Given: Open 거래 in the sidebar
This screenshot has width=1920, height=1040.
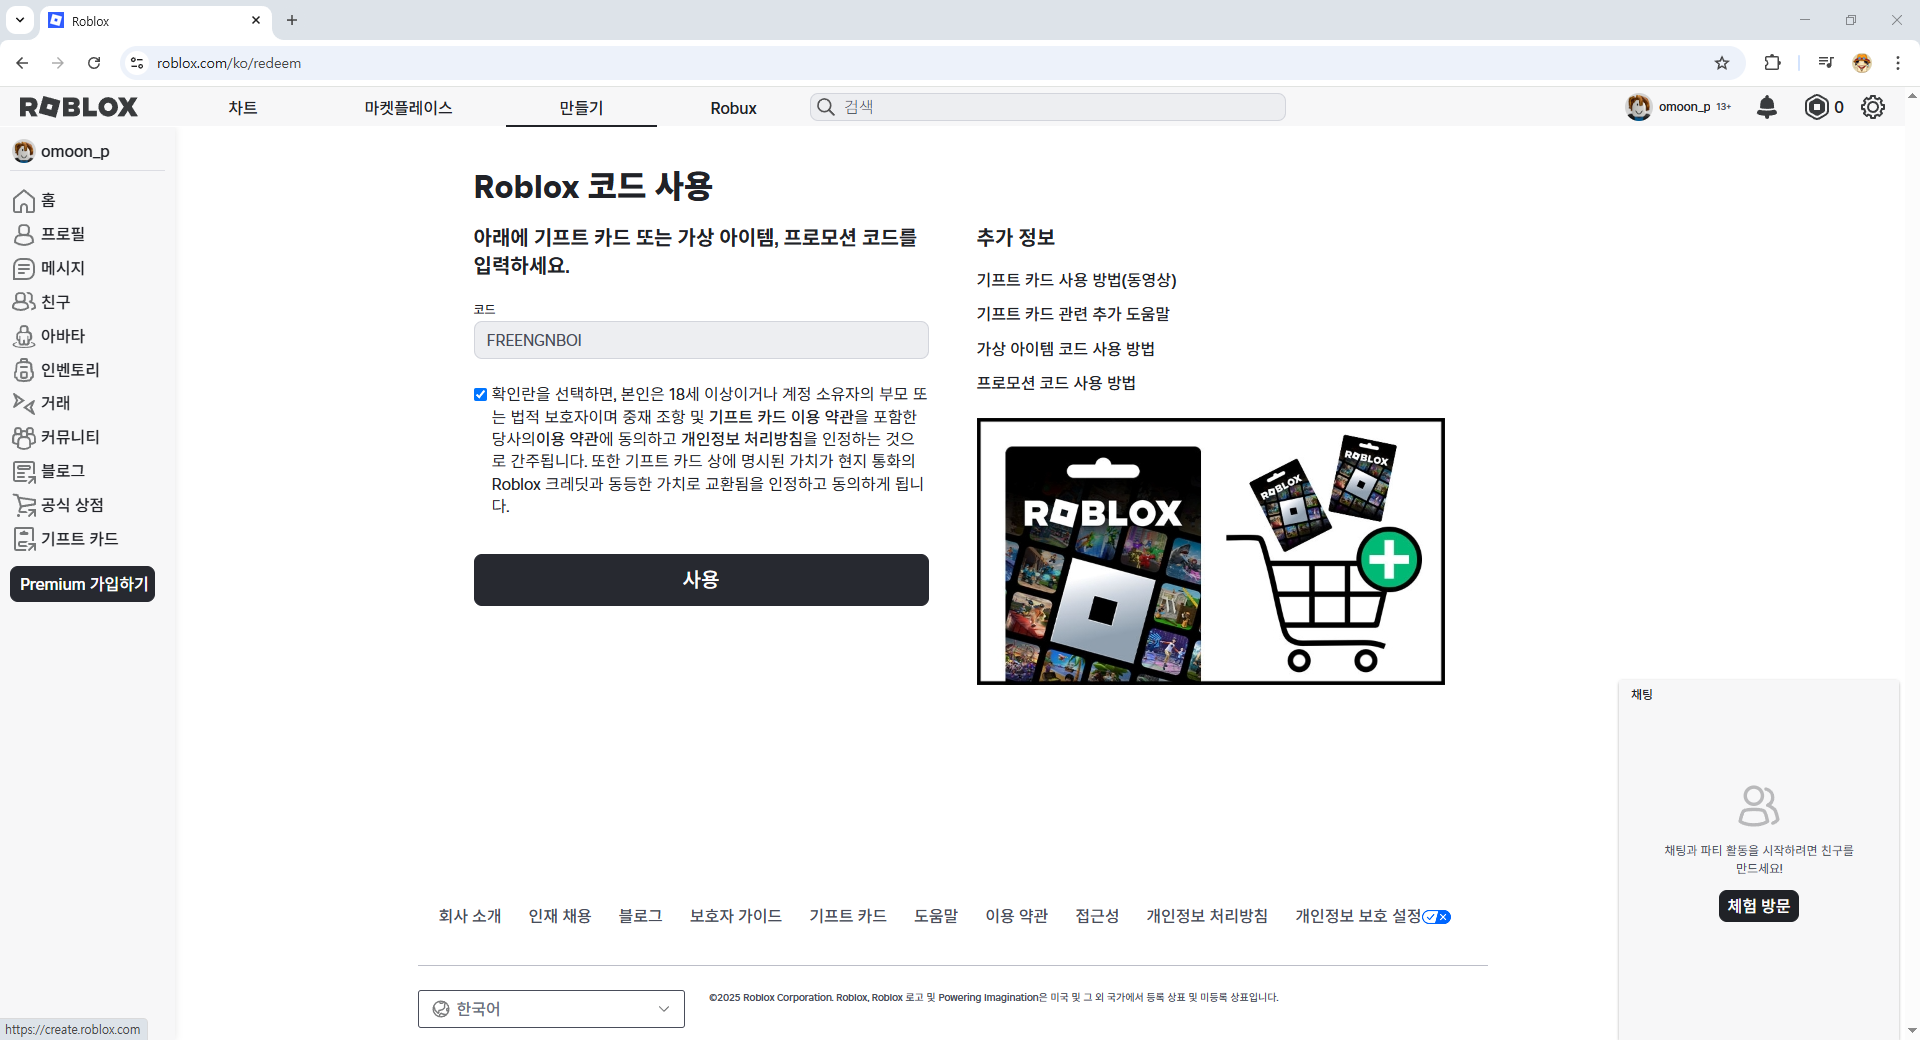Looking at the screenshot, I should click(41, 403).
